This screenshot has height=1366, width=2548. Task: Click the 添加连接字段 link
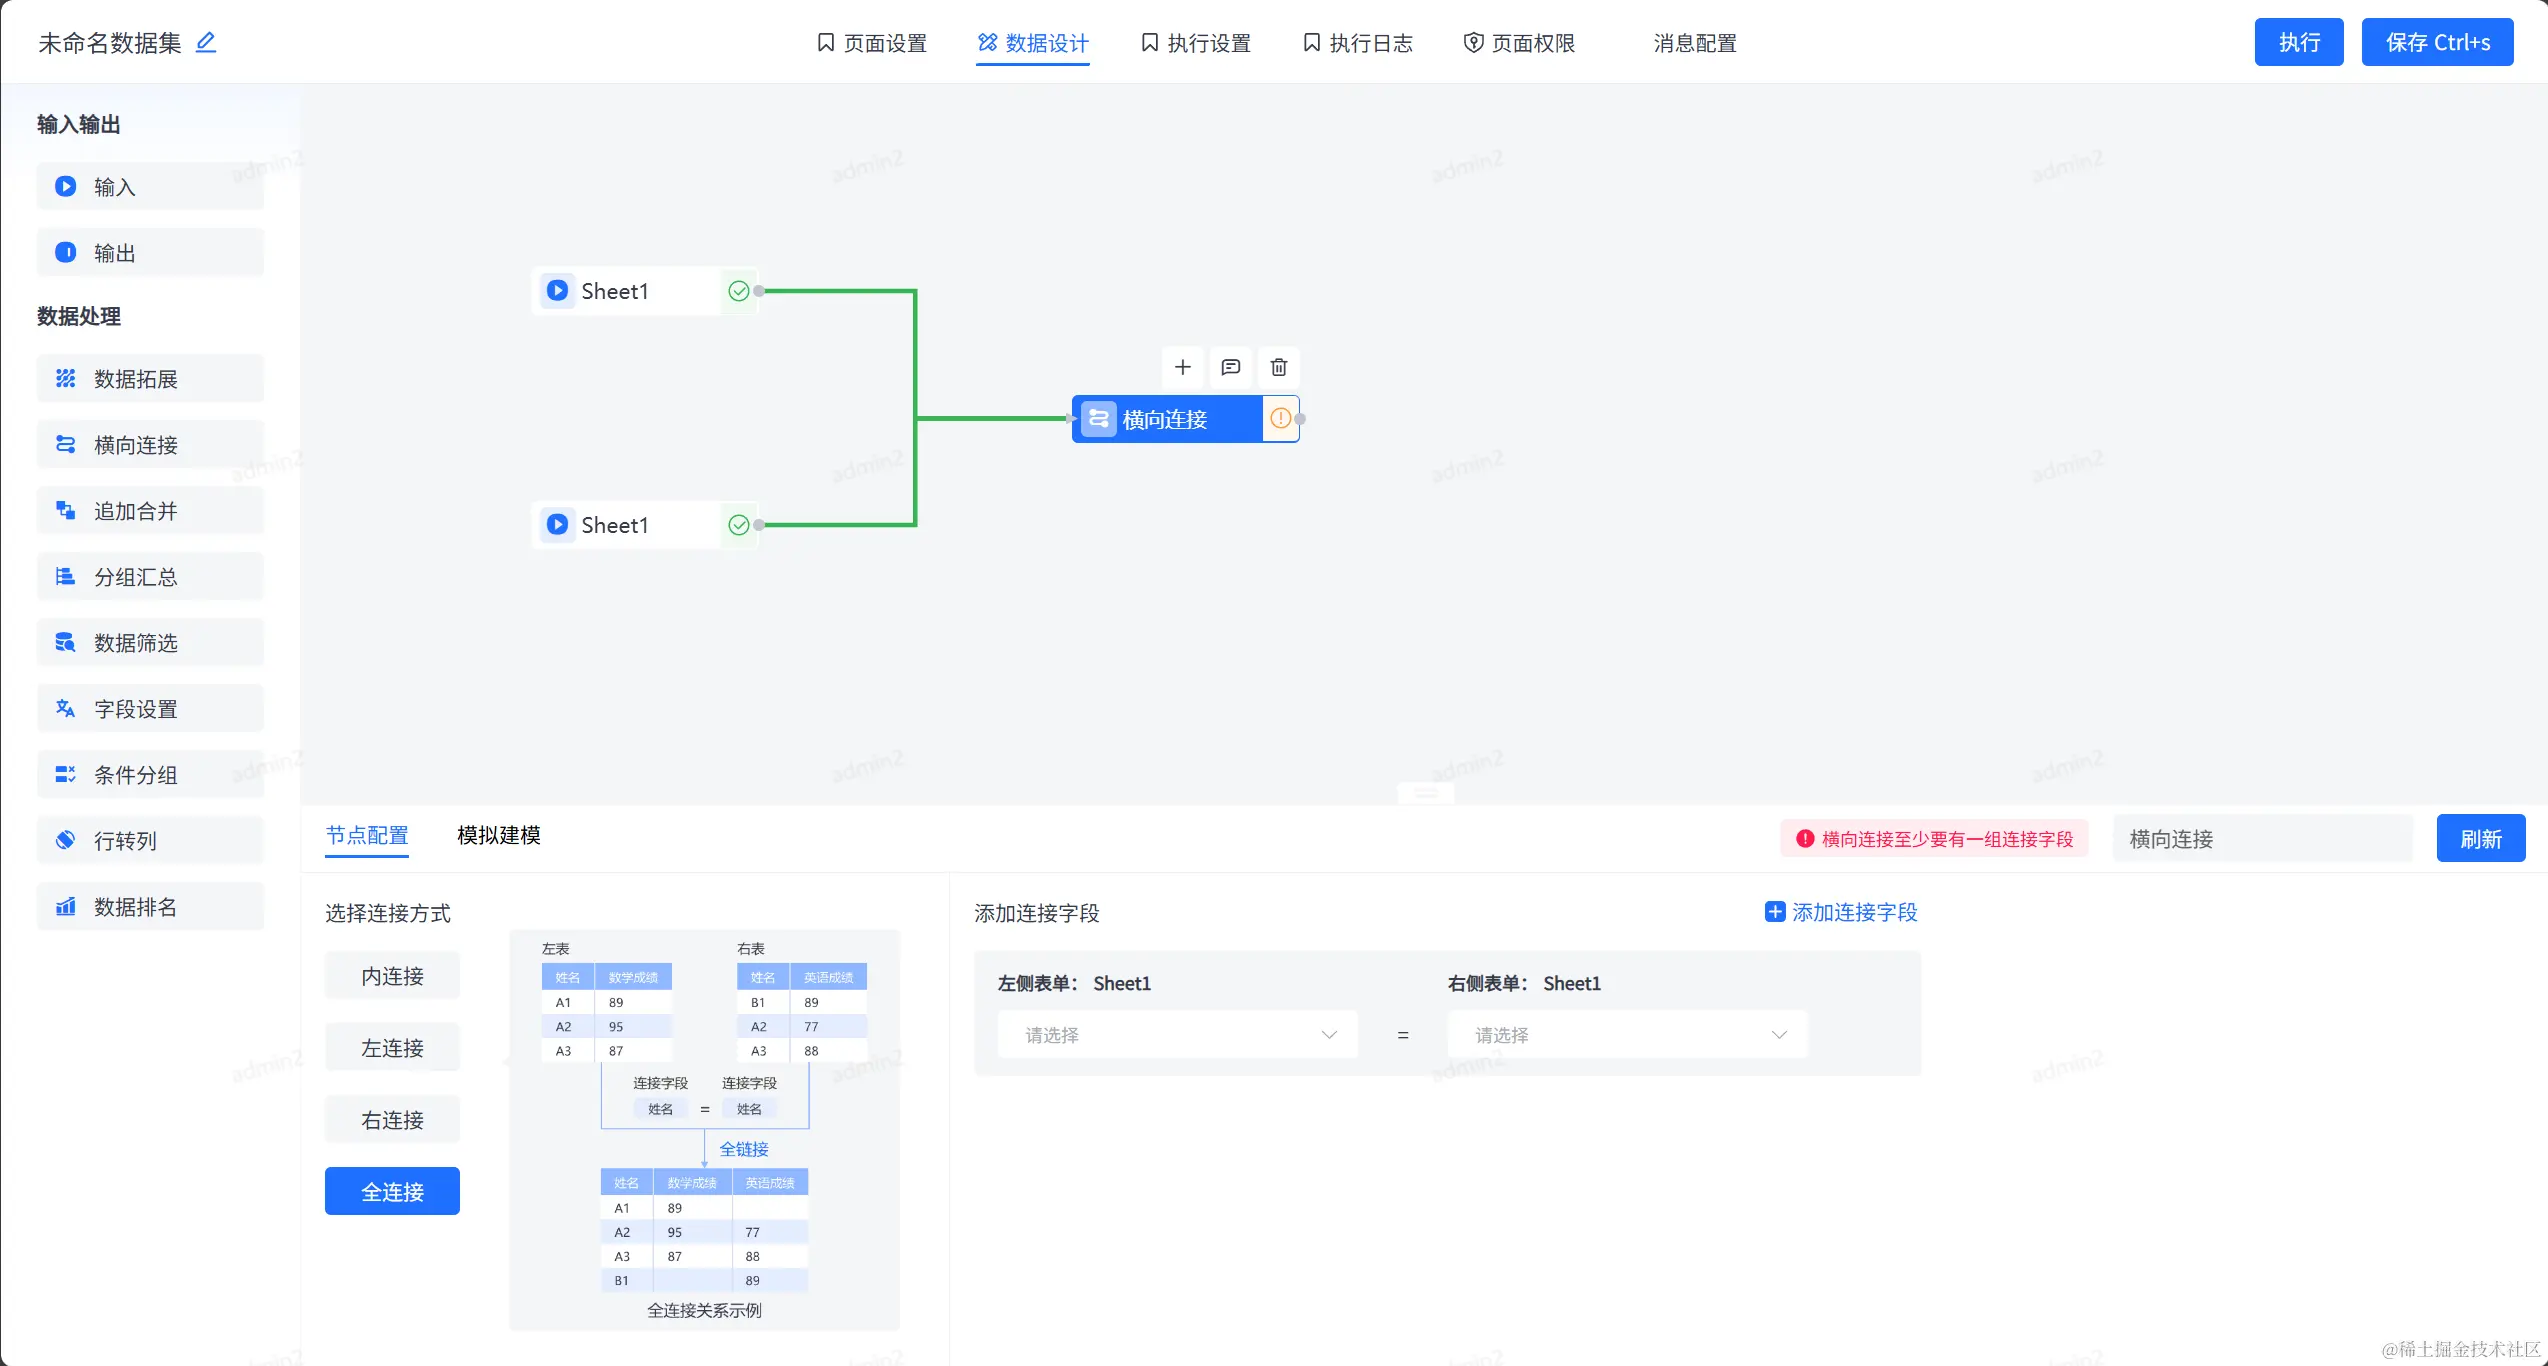point(1842,912)
